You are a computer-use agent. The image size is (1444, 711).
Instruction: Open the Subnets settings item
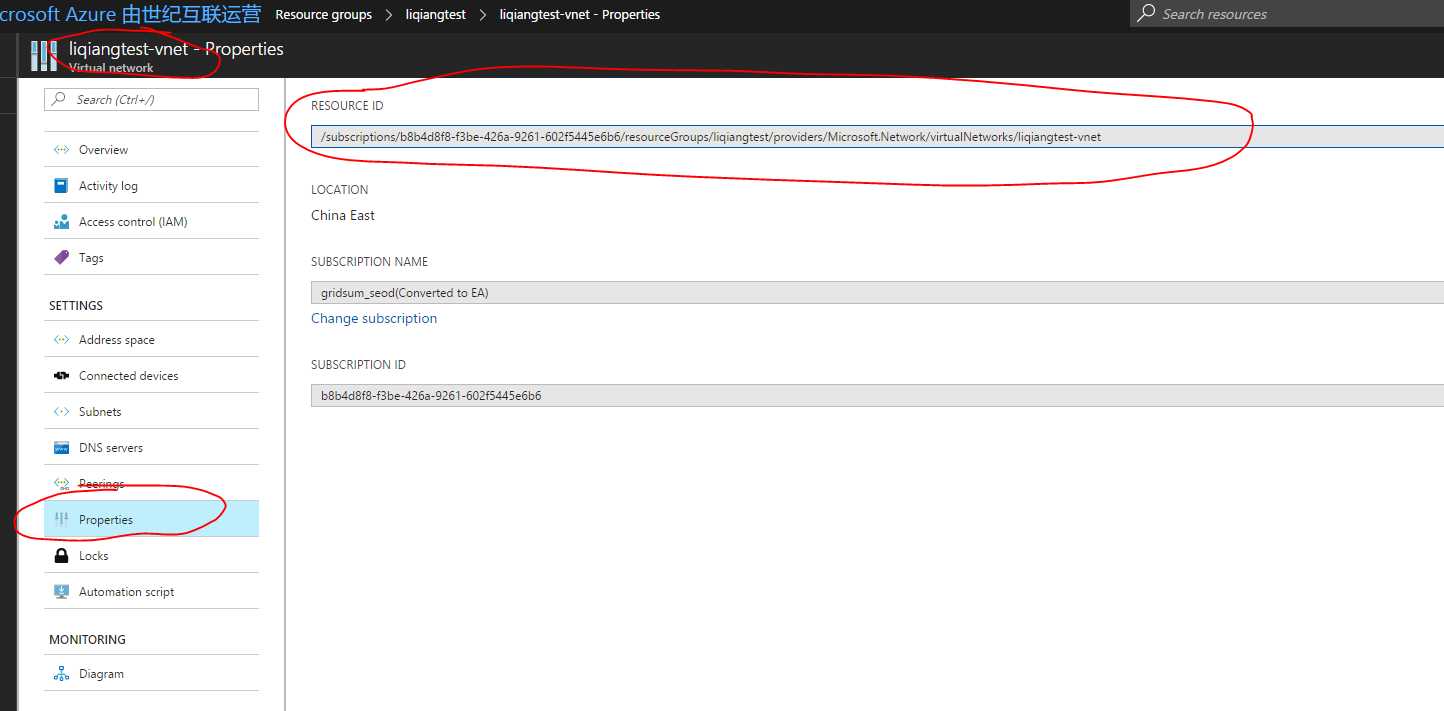151,411
